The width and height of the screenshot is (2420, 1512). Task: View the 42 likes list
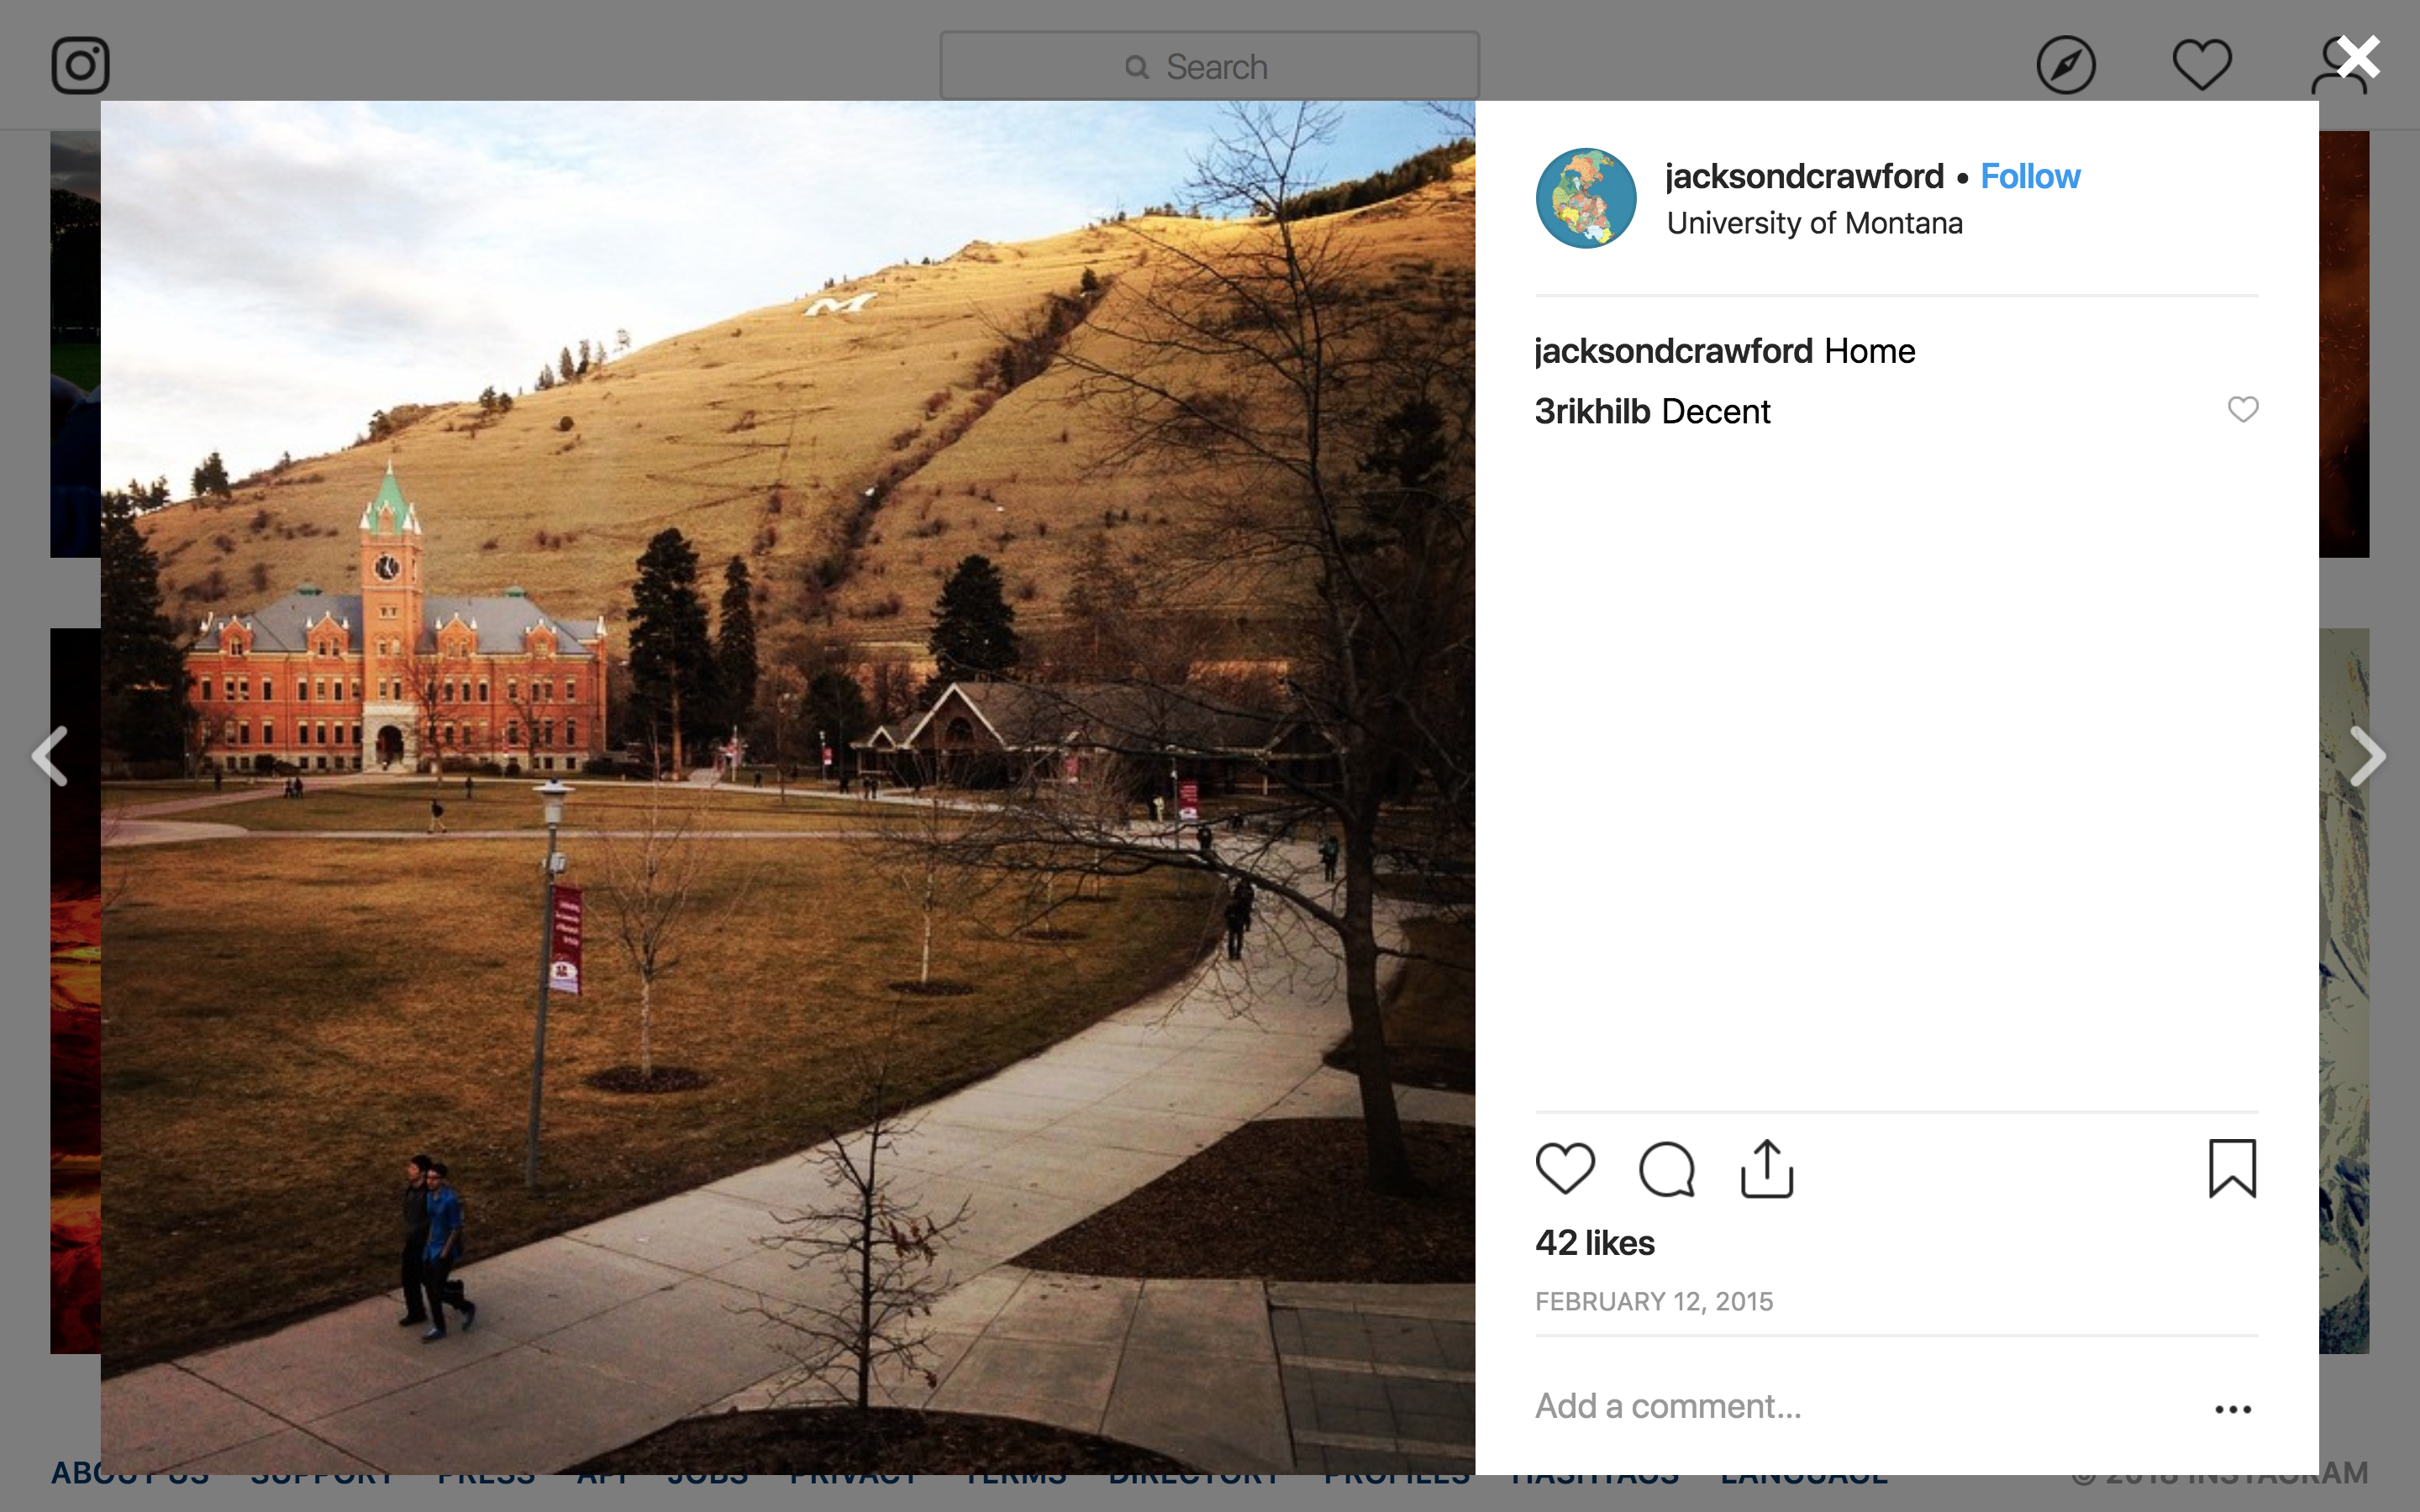click(1594, 1243)
